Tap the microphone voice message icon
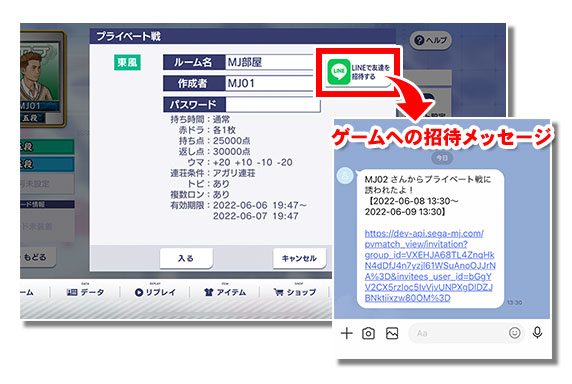 coord(537,333)
